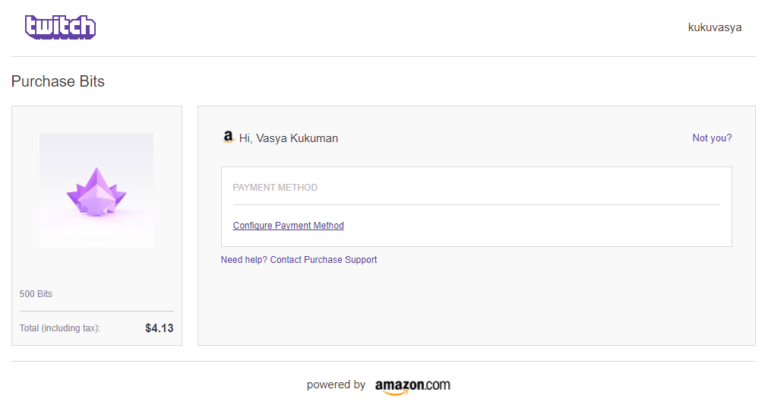Click the "powered by" footer text
This screenshot has height=402, width=768.
click(x=336, y=385)
